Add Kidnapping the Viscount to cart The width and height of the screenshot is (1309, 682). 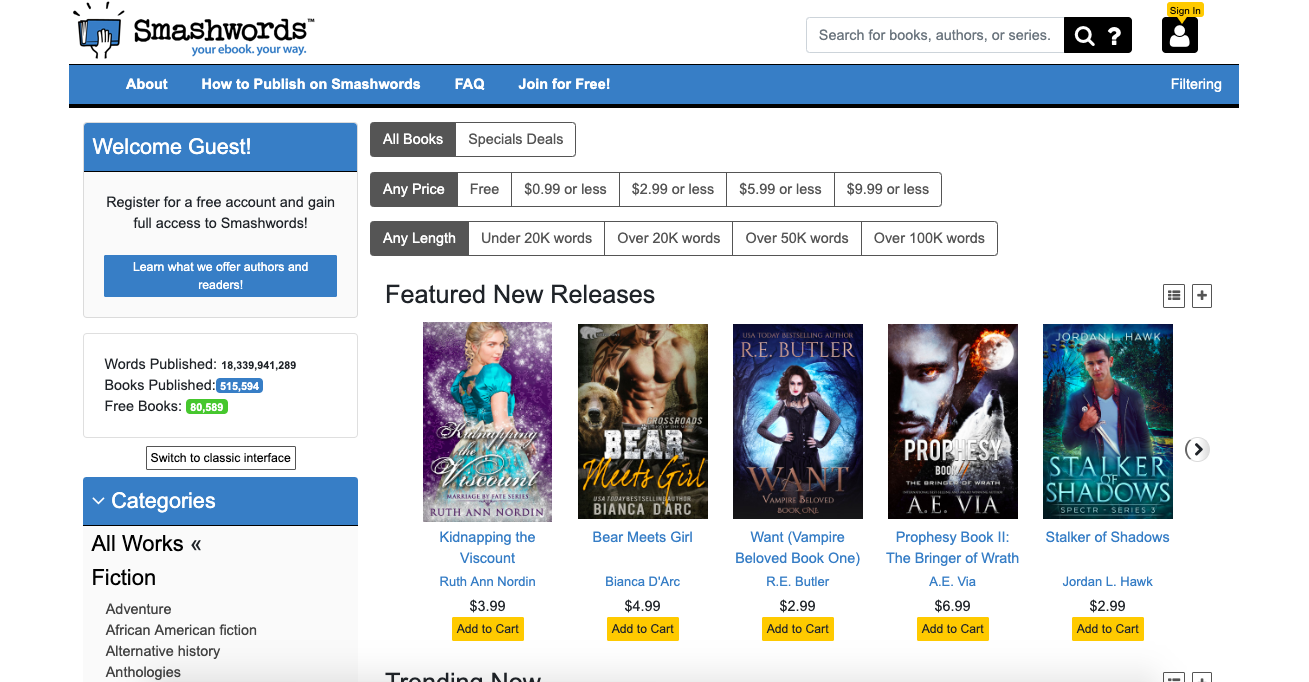click(488, 629)
